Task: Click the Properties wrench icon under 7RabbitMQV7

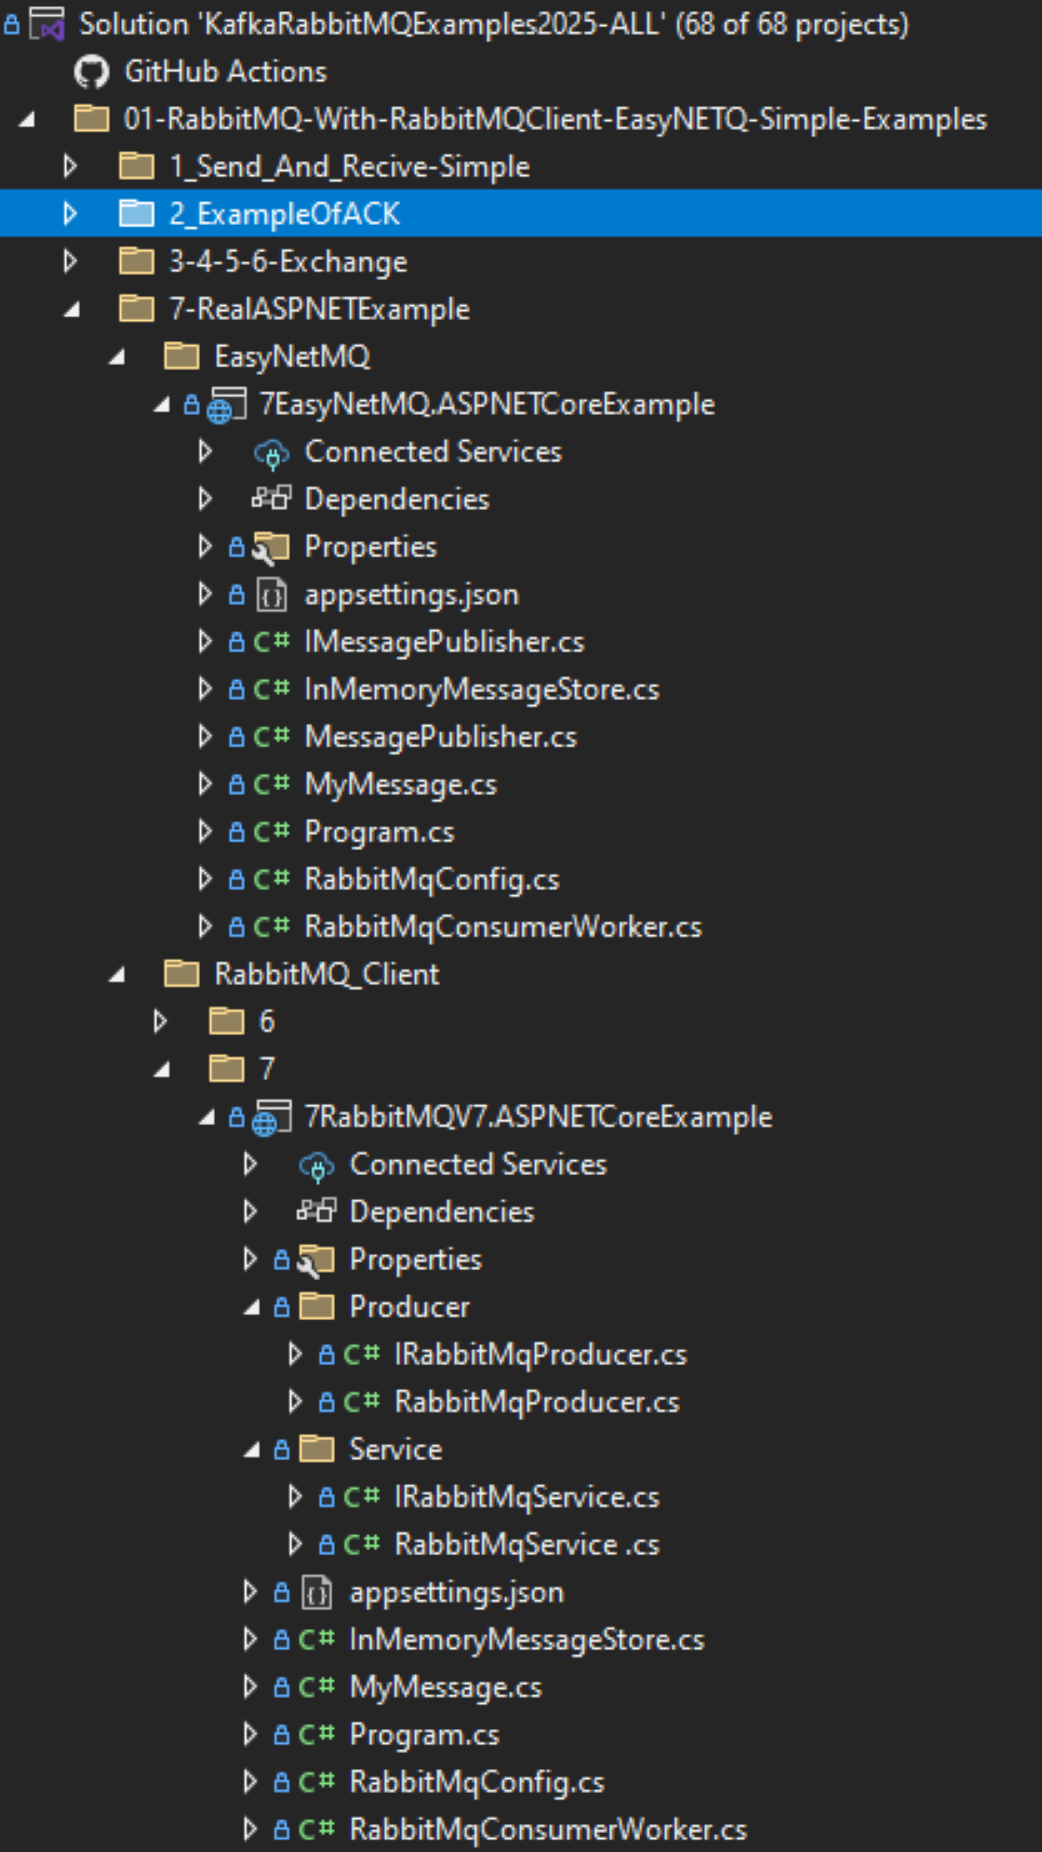Action: click(x=315, y=1260)
